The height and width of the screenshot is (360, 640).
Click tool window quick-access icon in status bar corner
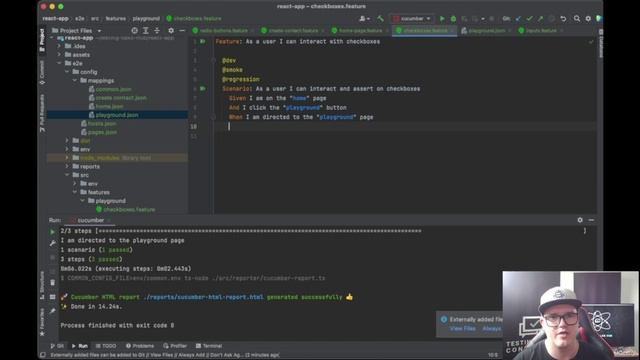[x=42, y=355]
